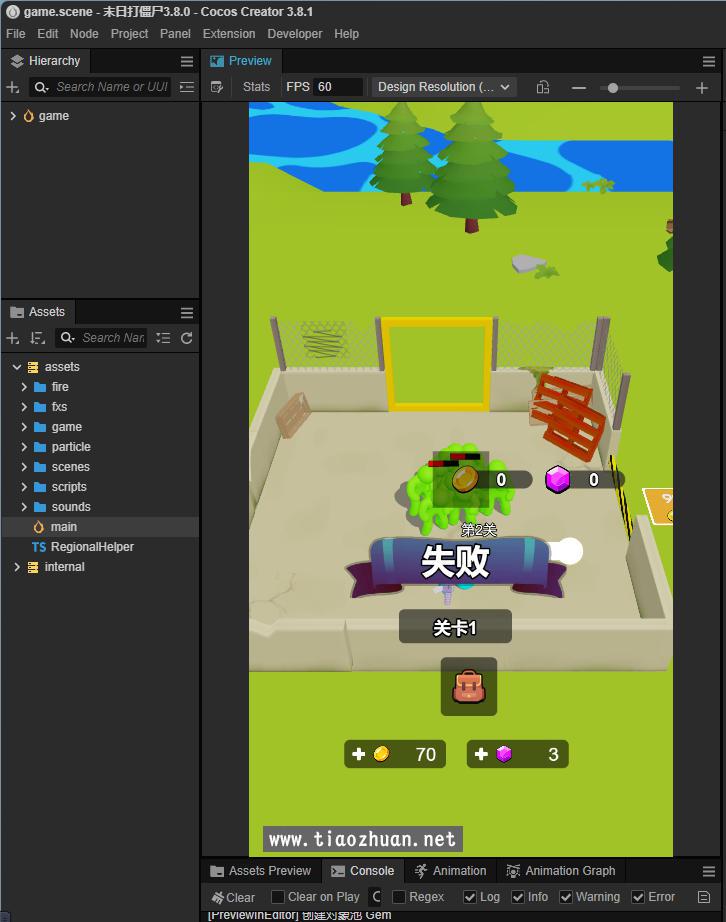
Task: Enable the Clear on Play checkbox
Action: pyautogui.click(x=278, y=897)
